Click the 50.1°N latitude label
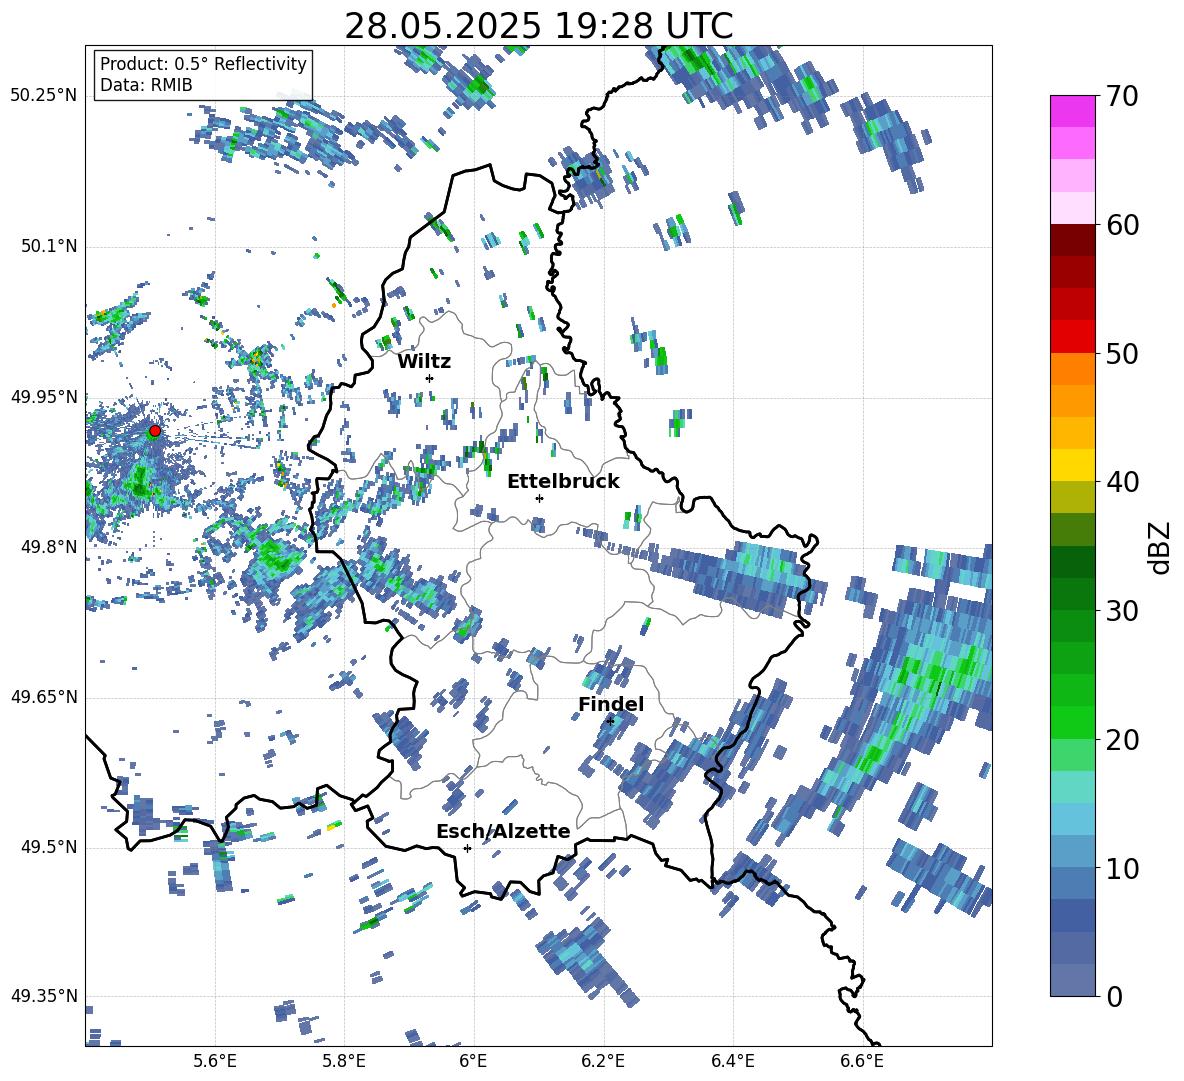 (49, 246)
